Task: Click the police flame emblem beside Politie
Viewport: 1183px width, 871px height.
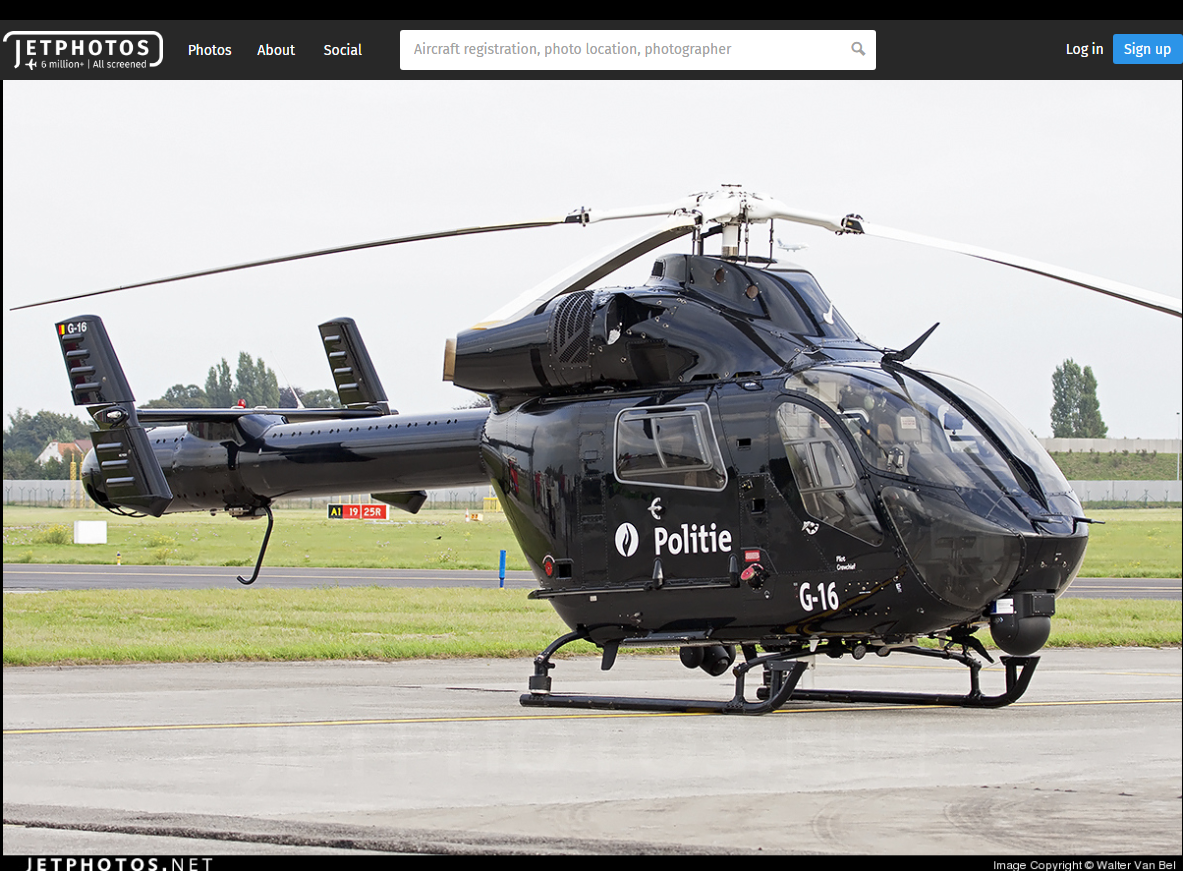Action: tap(626, 540)
